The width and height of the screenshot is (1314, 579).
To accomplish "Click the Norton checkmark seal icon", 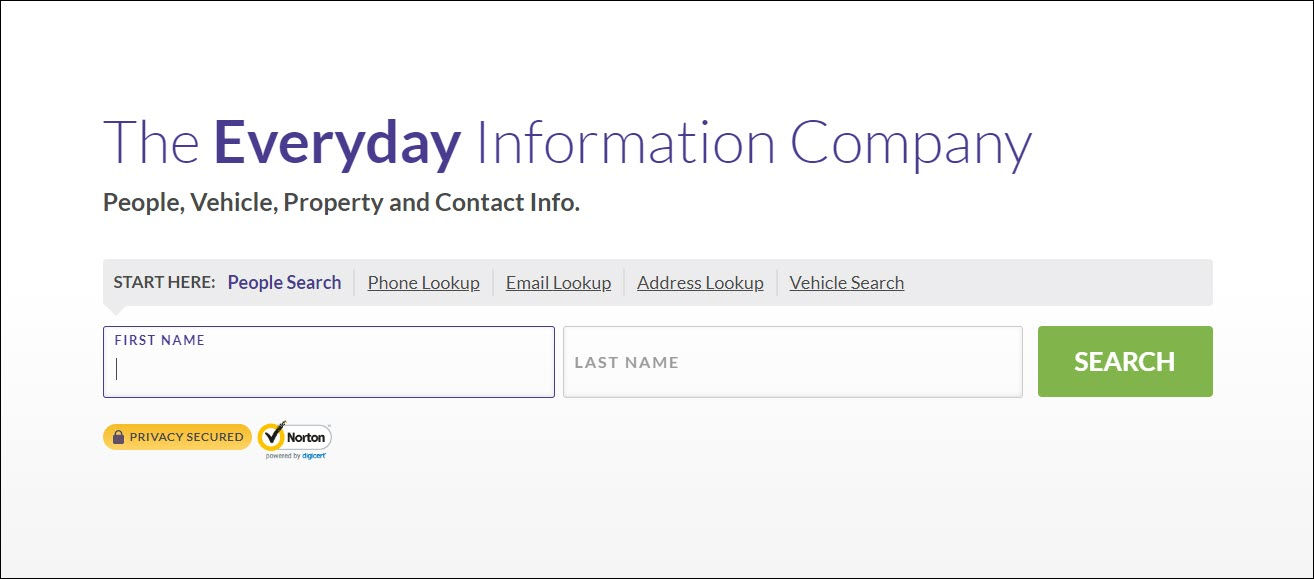I will click(x=271, y=436).
